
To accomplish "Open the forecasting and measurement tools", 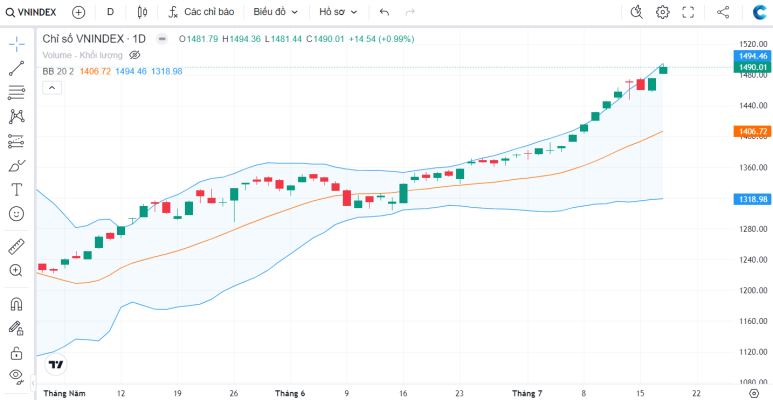I will click(17, 141).
